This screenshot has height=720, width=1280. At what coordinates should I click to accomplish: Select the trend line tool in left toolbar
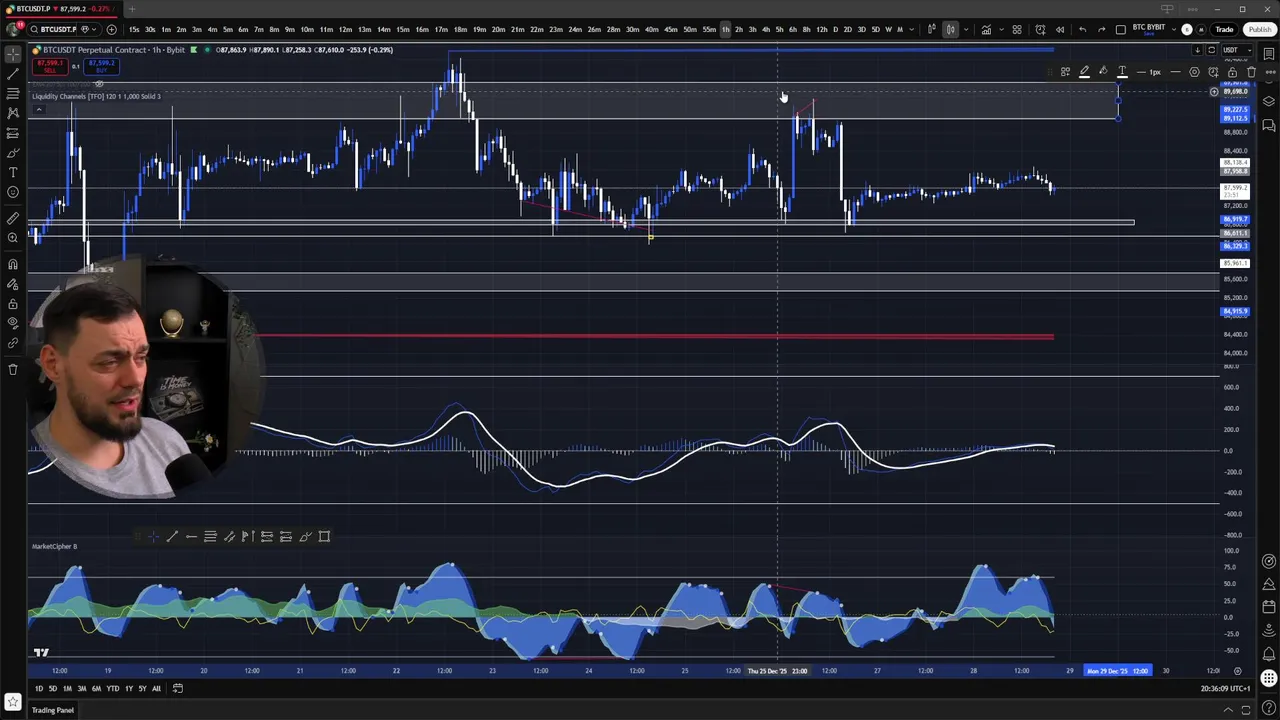tap(13, 74)
